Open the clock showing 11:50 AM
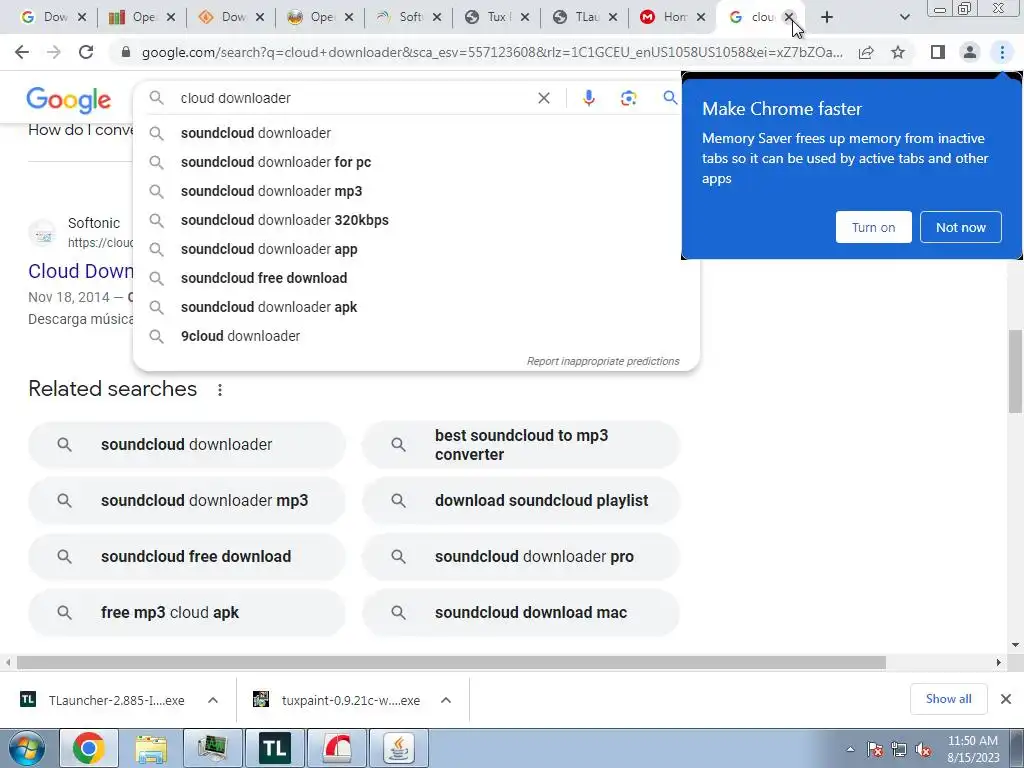1024x768 pixels. tap(973, 749)
